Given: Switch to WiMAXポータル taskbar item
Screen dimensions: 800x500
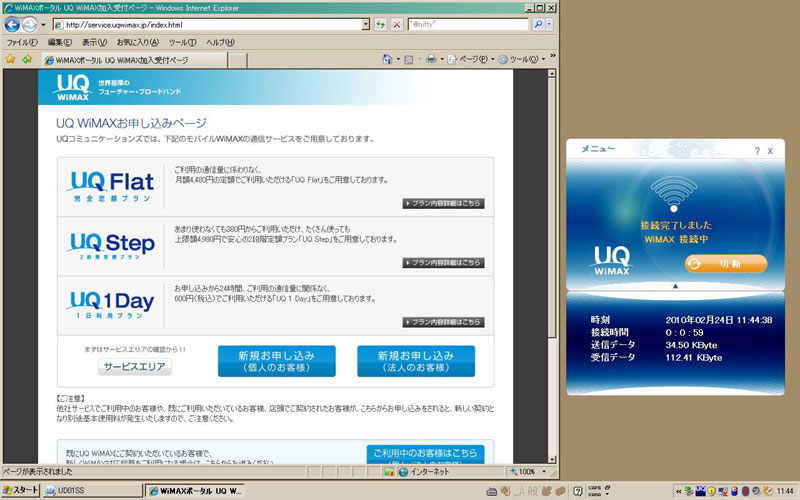Looking at the screenshot, I should pyautogui.click(x=195, y=491).
